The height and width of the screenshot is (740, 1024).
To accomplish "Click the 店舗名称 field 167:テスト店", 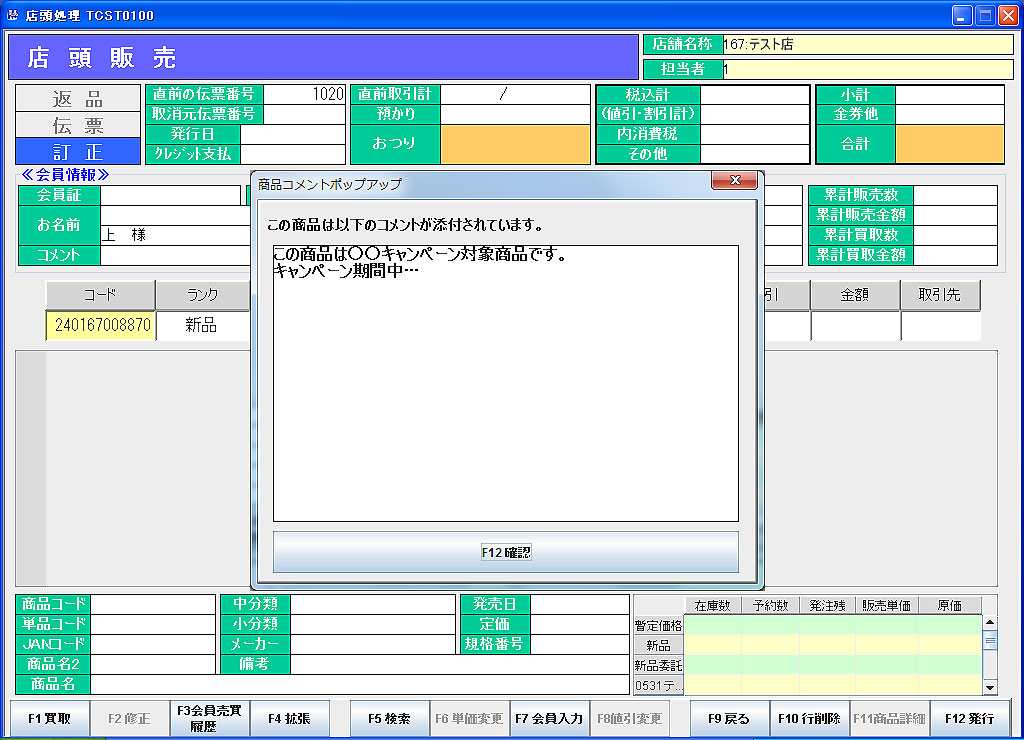I will pos(868,44).
